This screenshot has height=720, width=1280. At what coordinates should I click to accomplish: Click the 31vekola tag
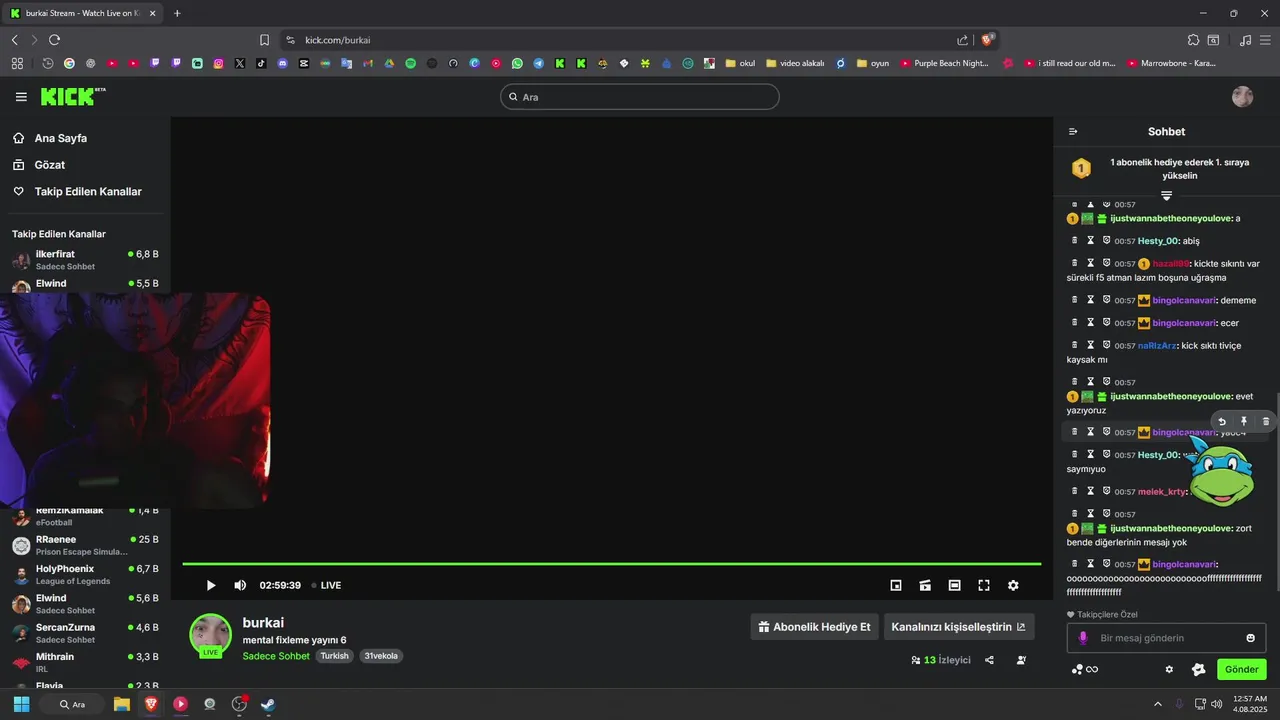coord(381,656)
